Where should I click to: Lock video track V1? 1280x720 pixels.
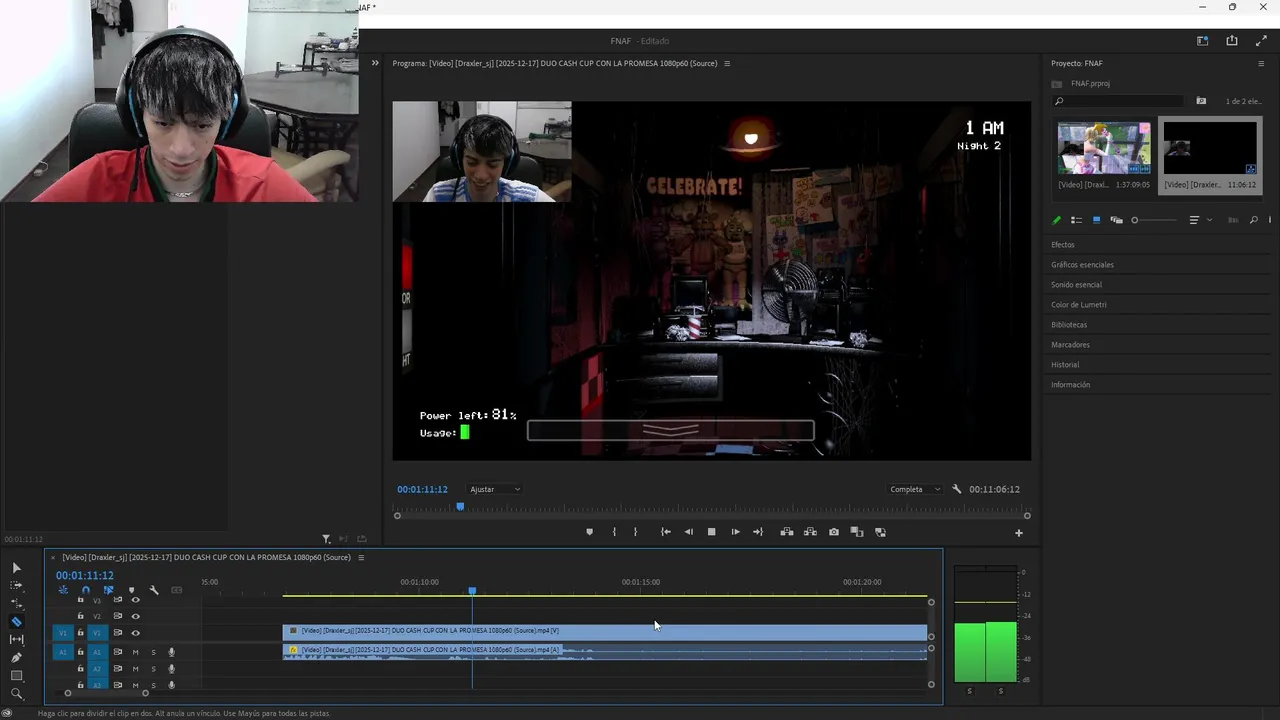81,633
